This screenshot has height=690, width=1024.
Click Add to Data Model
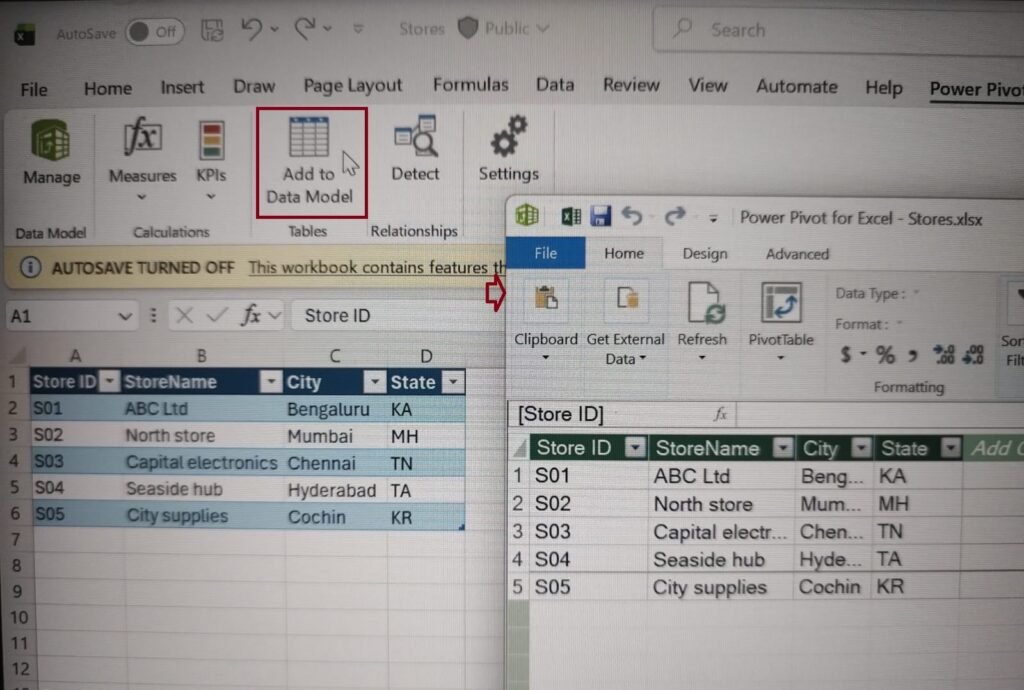point(310,161)
